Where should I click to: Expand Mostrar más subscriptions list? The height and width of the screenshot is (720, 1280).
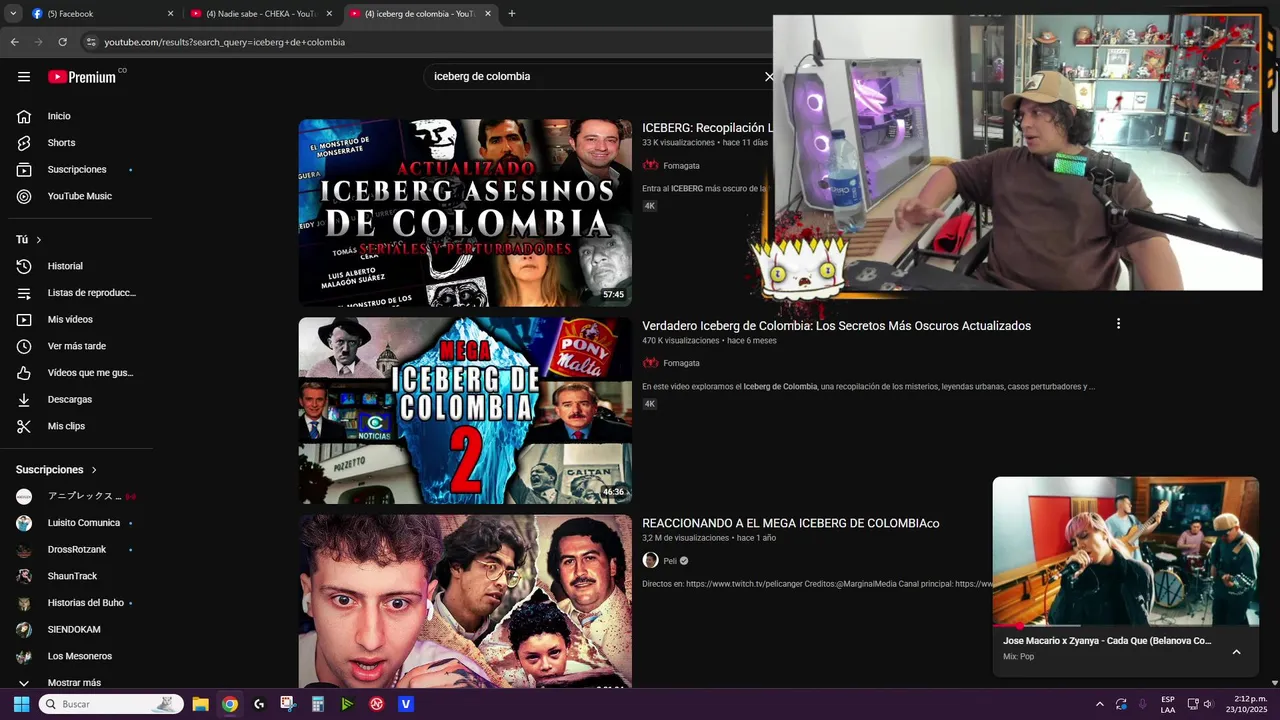tap(76, 683)
